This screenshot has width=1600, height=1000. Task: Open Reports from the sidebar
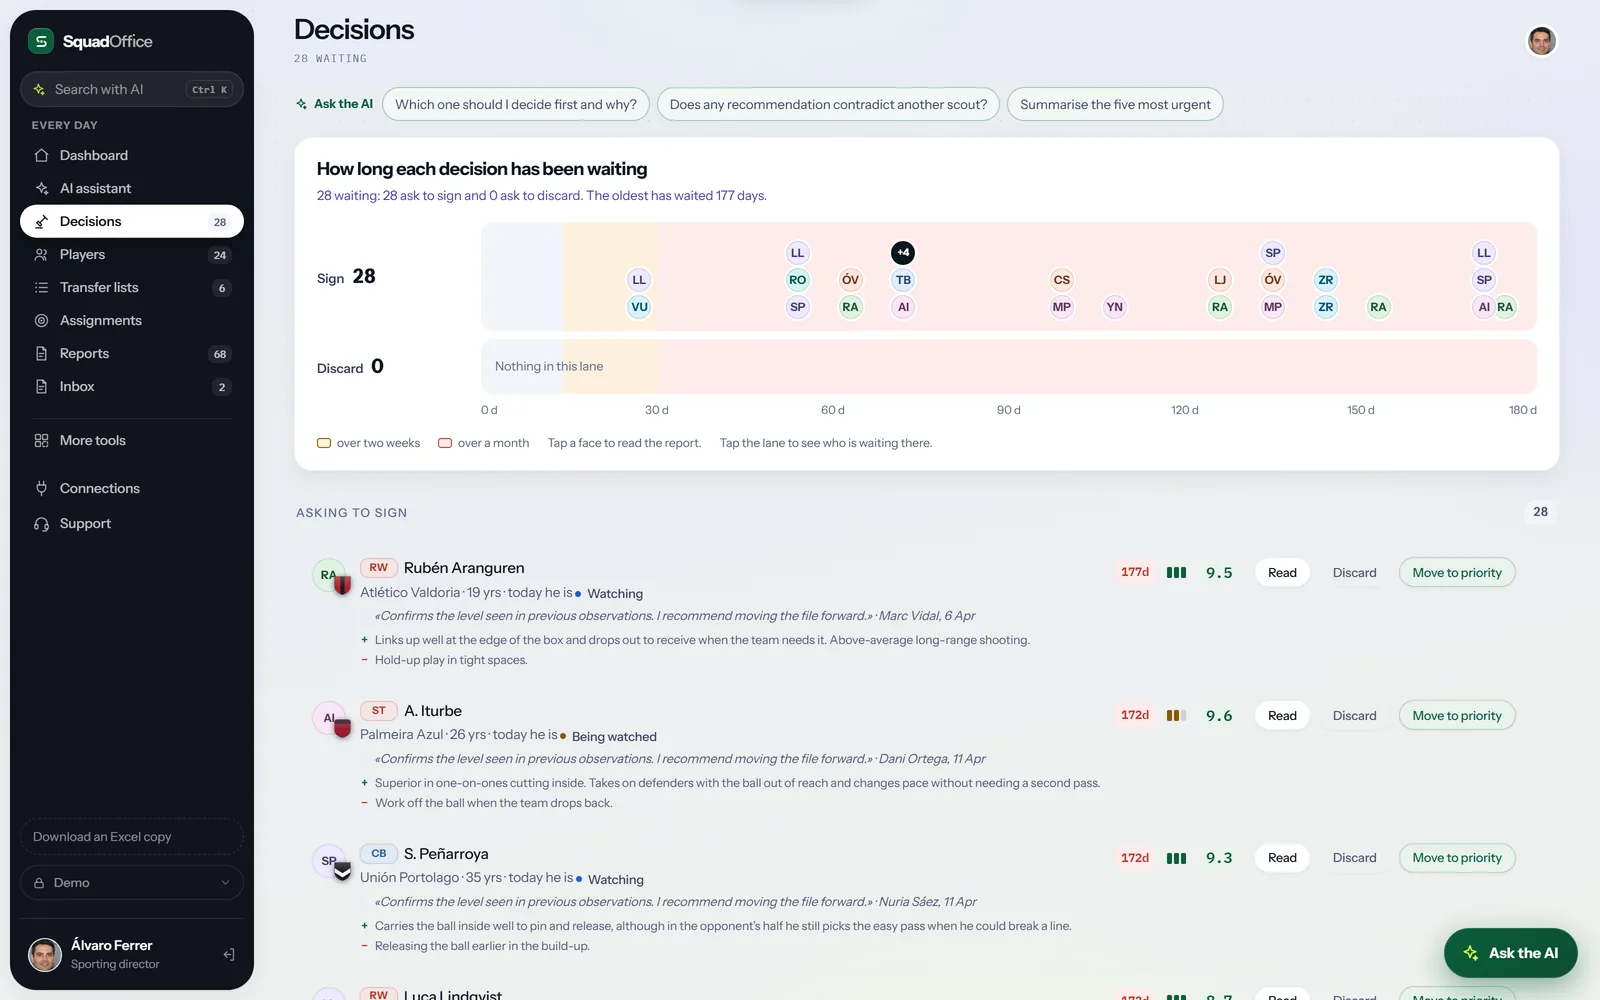[x=132, y=353]
